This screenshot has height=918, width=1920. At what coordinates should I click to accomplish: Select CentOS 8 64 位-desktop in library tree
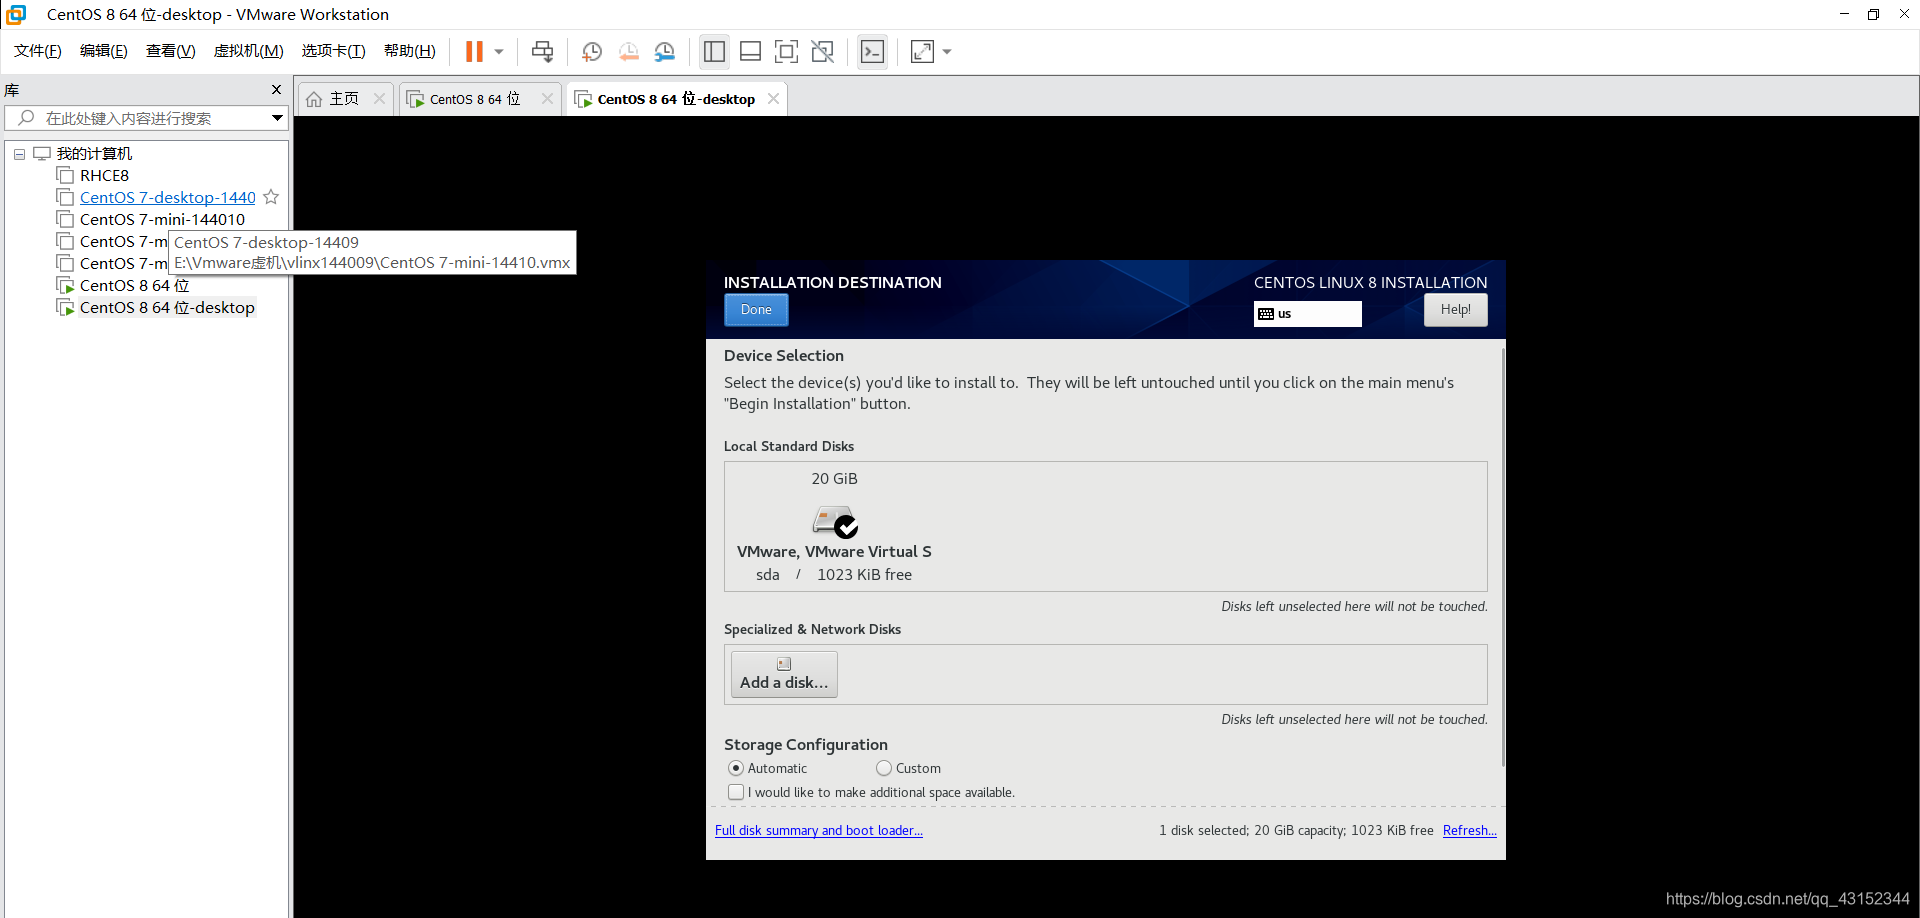pyautogui.click(x=167, y=308)
